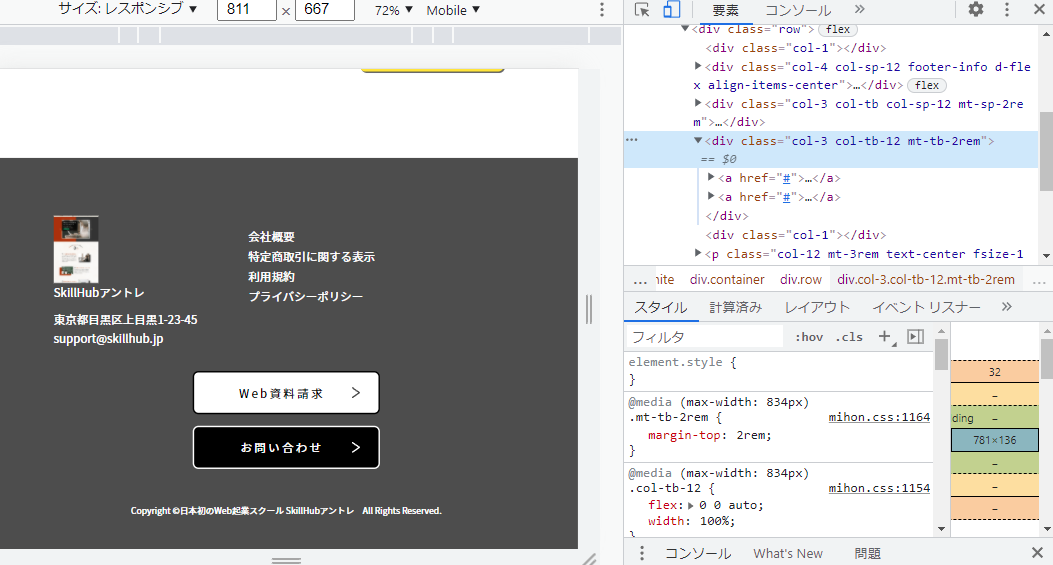The width and height of the screenshot is (1053, 565).
Task: Open DevTools three-dot customize menu
Action: tap(1007, 9)
